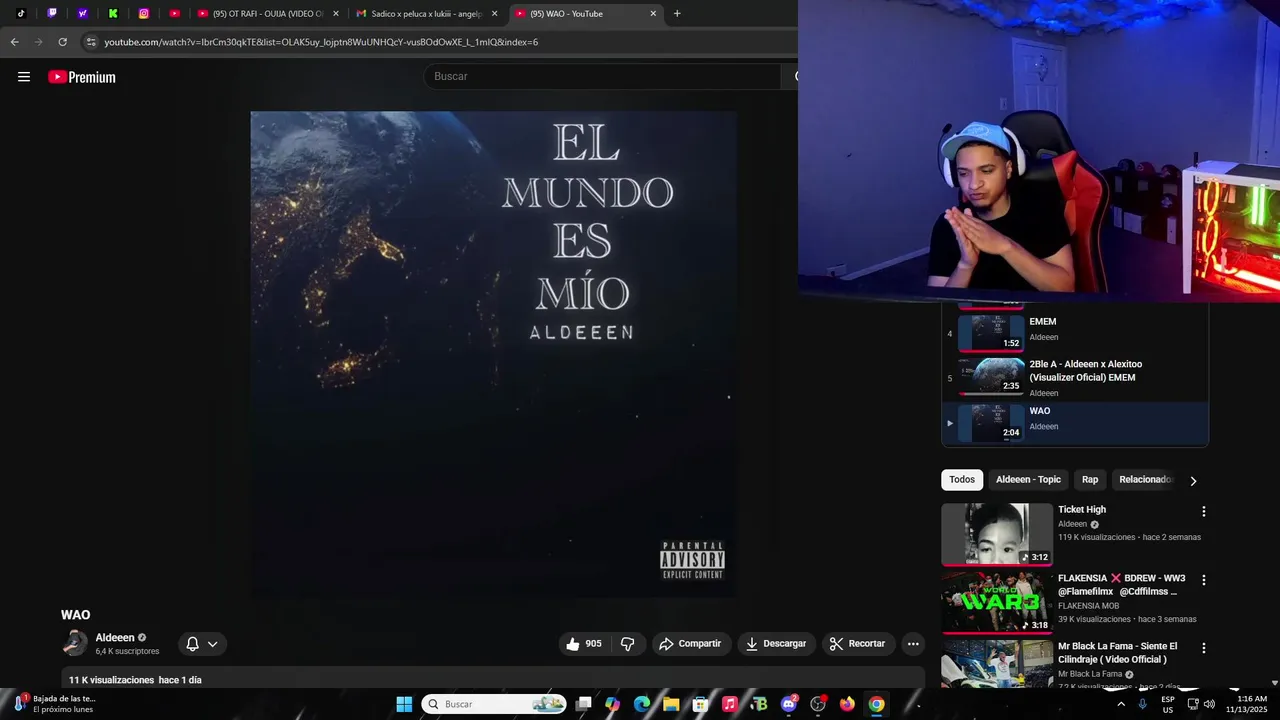
Task: Expand video description with 11 K visualizaciones
Action: pos(493,679)
